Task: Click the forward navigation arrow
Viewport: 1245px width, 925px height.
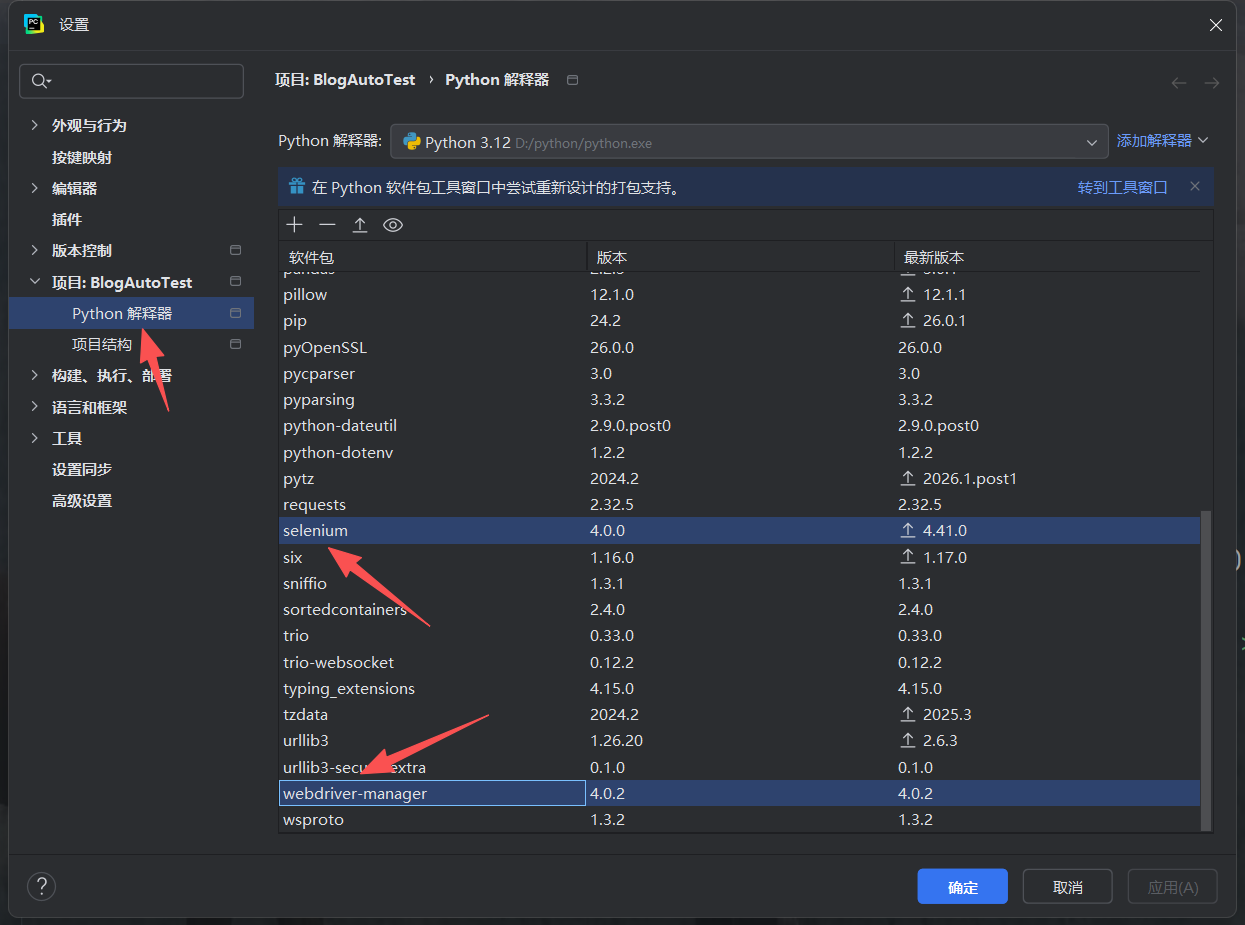Action: (1212, 83)
